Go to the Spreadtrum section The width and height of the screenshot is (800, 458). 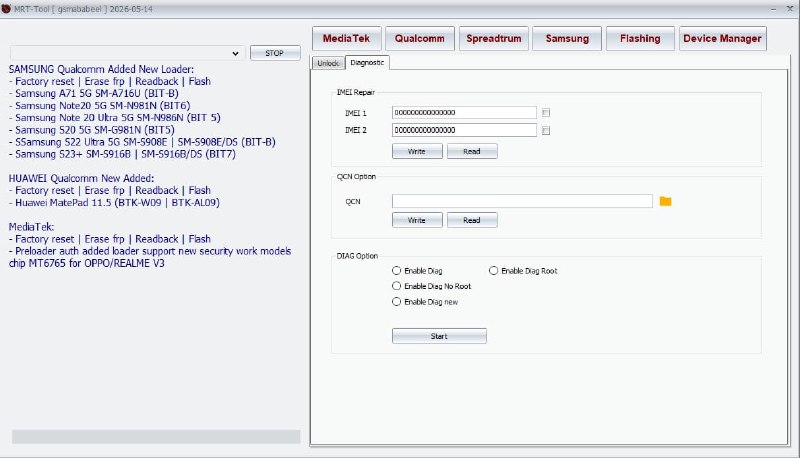(493, 39)
